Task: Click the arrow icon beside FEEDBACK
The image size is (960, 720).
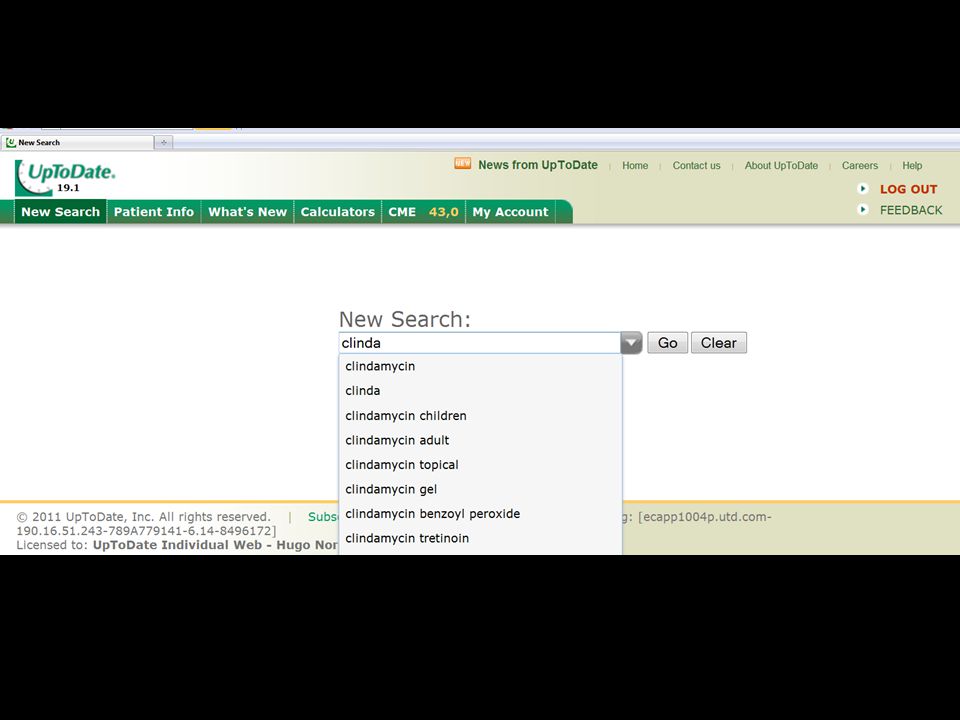Action: click(863, 209)
